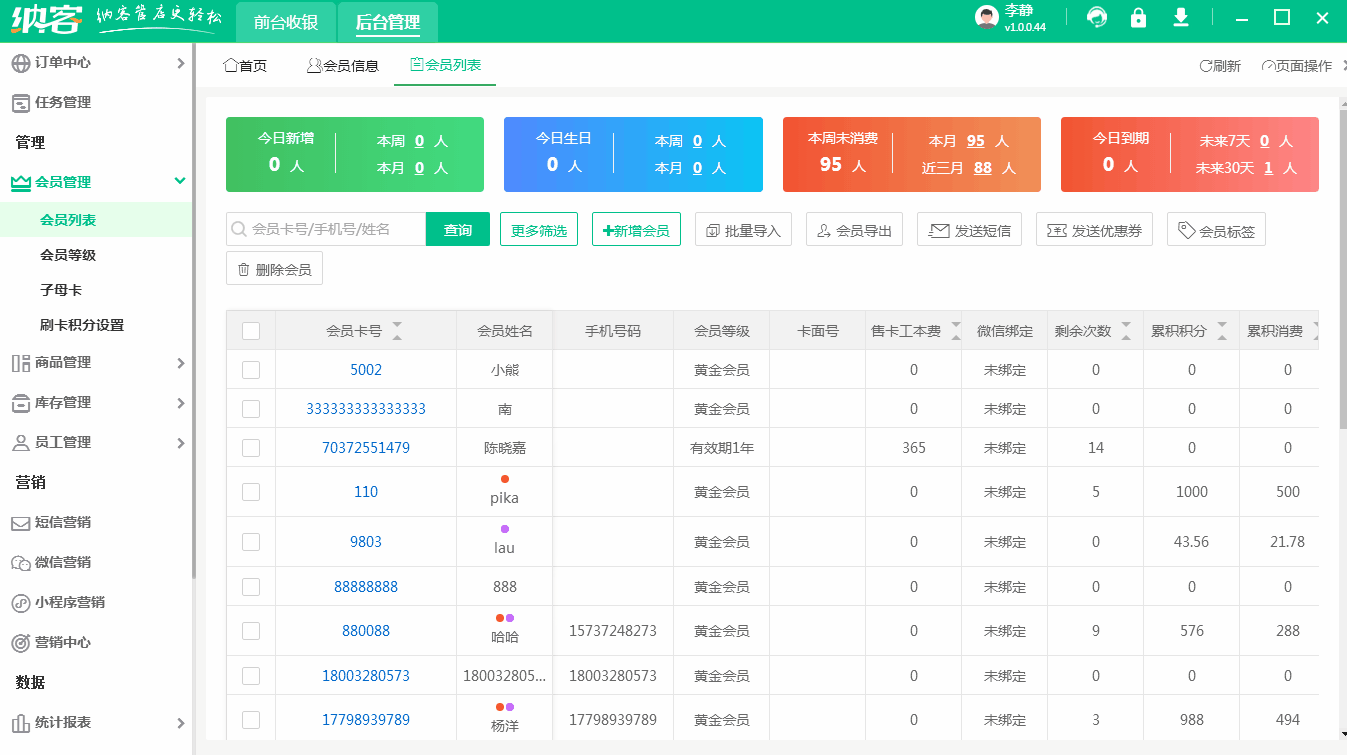This screenshot has height=755, width=1347.
Task: Check the row checkbox for member 5002
Action: point(250,369)
